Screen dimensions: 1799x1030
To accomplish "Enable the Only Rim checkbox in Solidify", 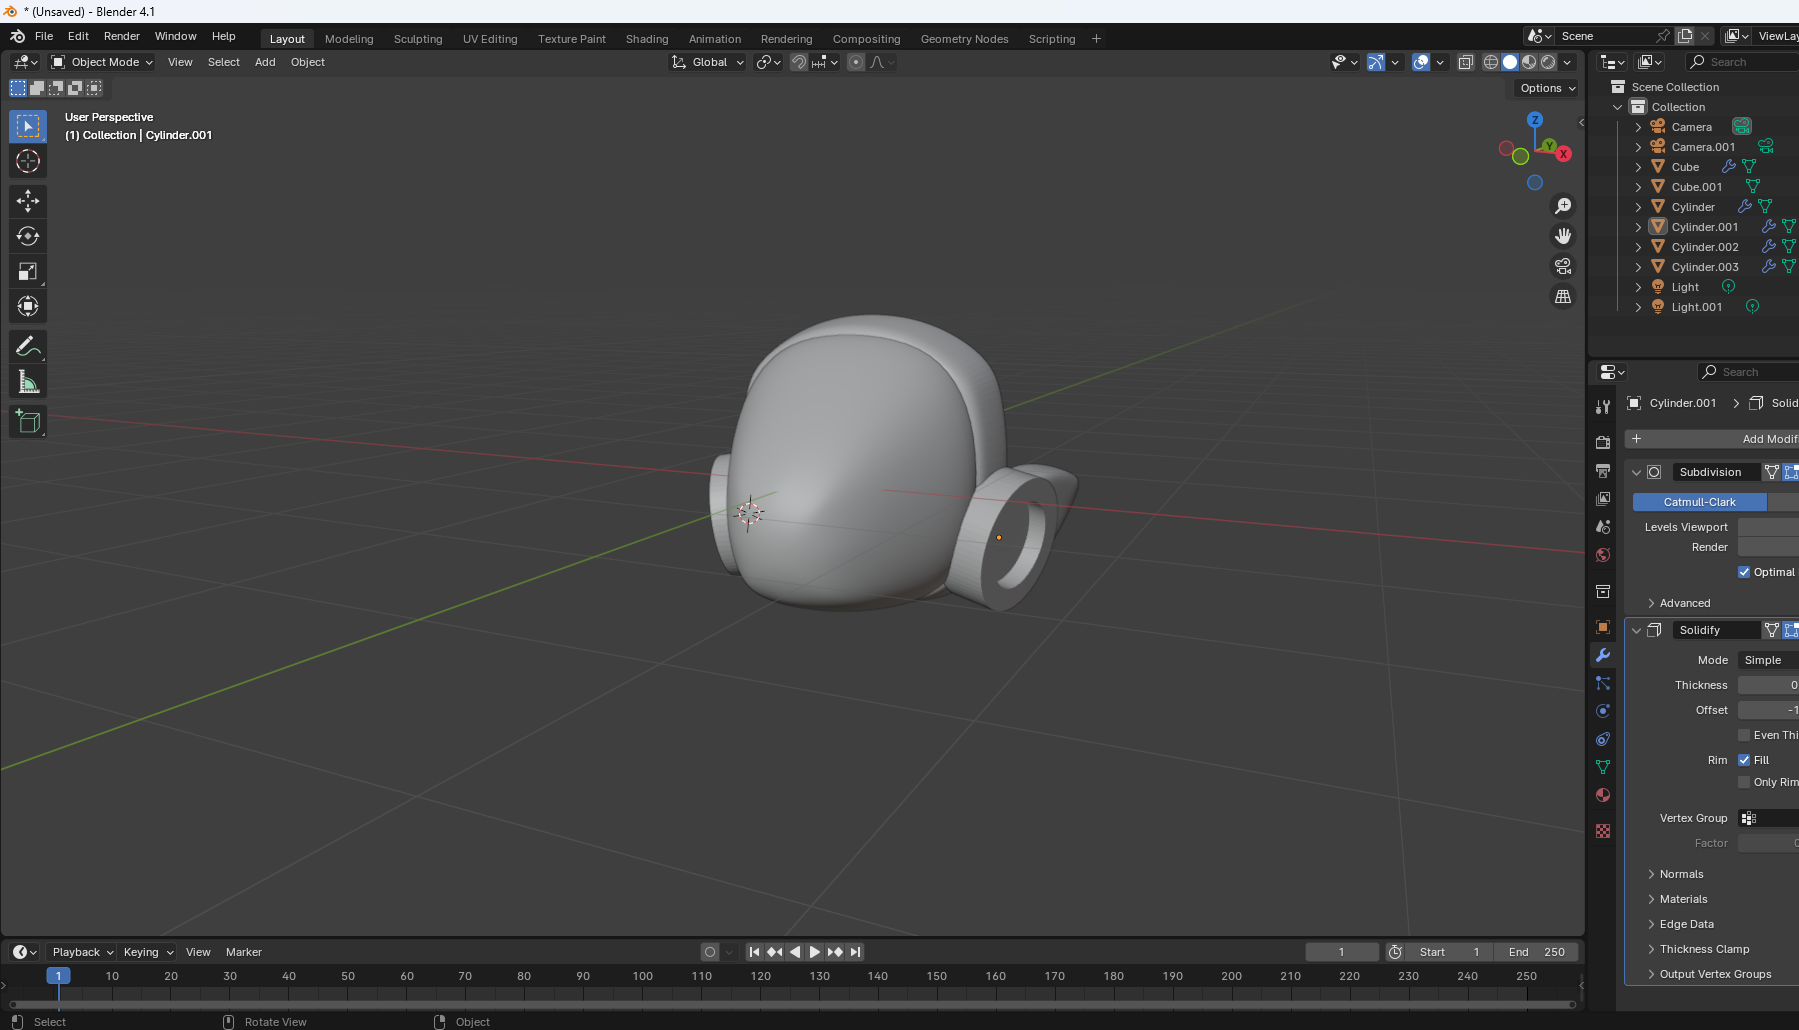I will pyautogui.click(x=1744, y=782).
